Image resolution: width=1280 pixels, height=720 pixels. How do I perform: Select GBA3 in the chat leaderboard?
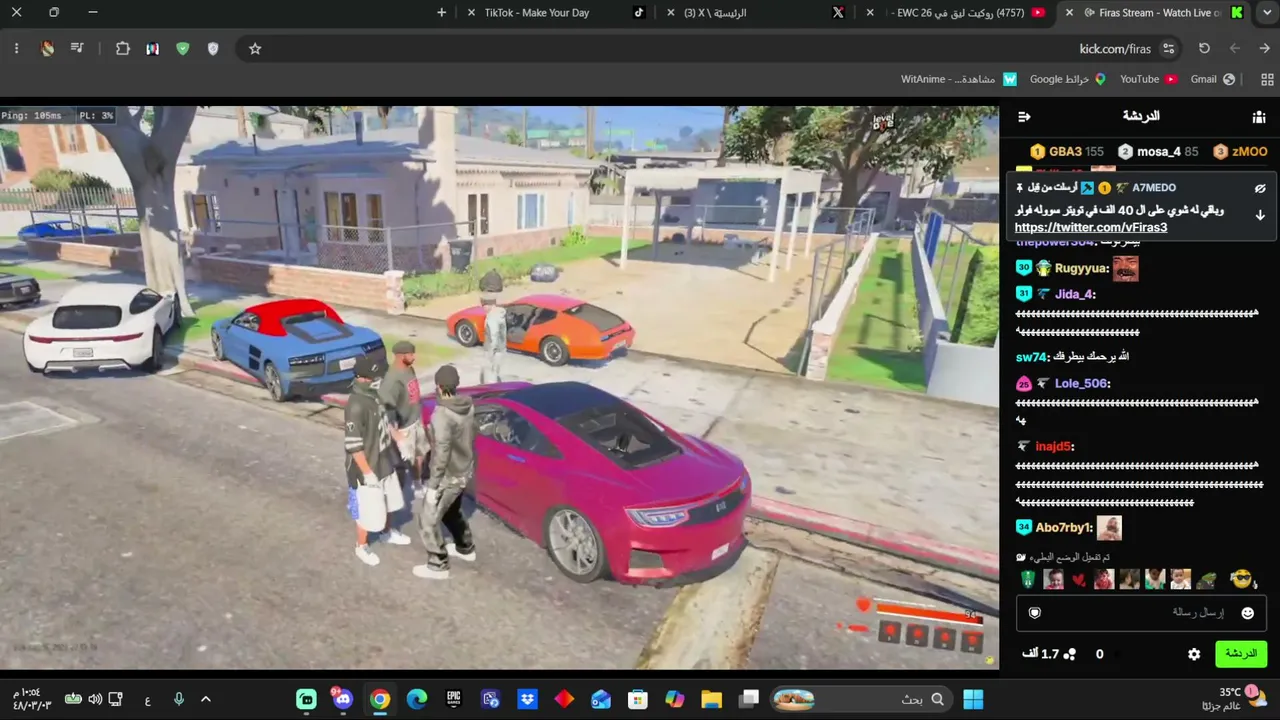[1066, 152]
